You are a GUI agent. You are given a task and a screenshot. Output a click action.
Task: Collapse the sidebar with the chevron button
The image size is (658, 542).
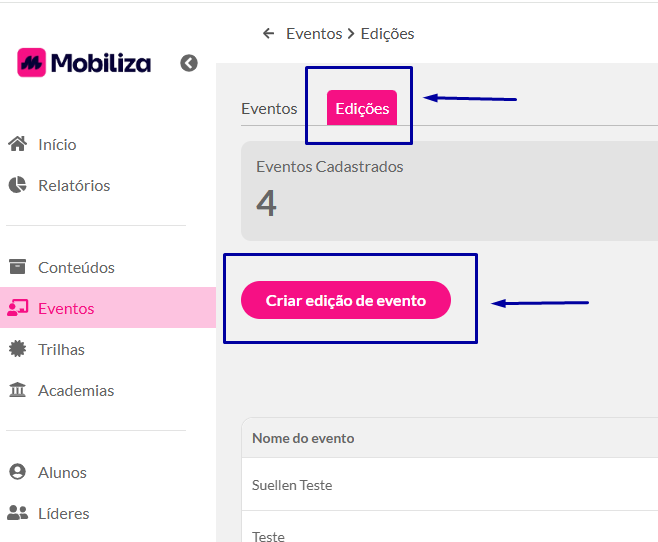(189, 63)
